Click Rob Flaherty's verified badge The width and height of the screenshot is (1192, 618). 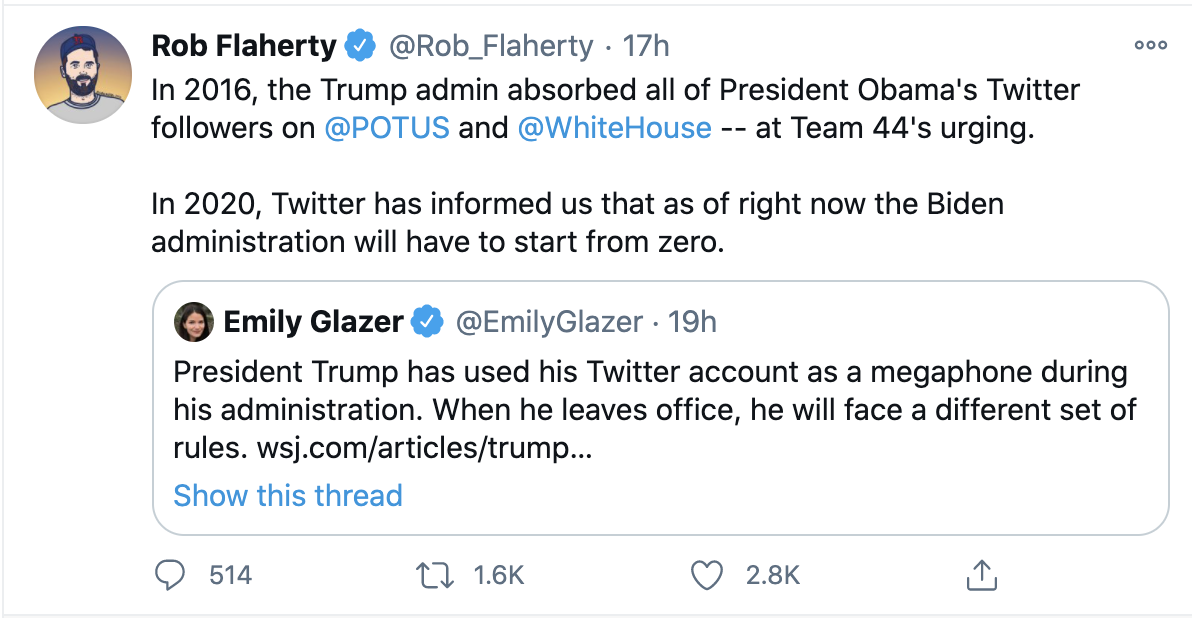click(361, 46)
